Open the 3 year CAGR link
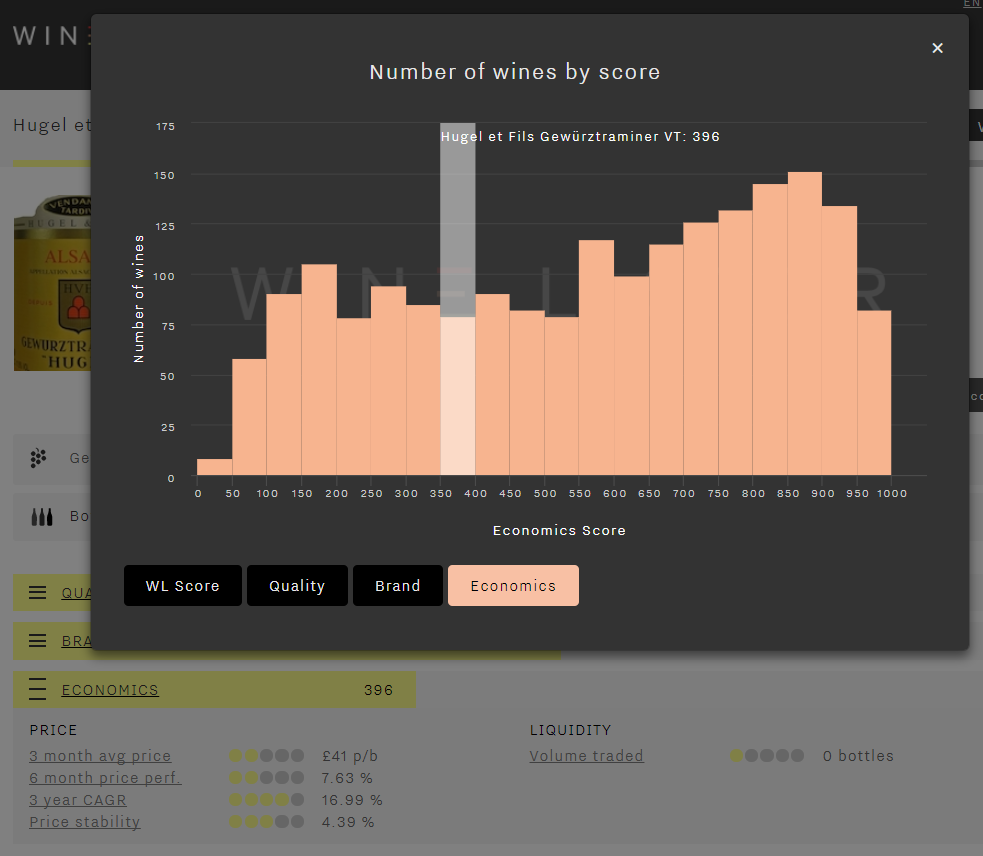The image size is (983, 856). [78, 800]
